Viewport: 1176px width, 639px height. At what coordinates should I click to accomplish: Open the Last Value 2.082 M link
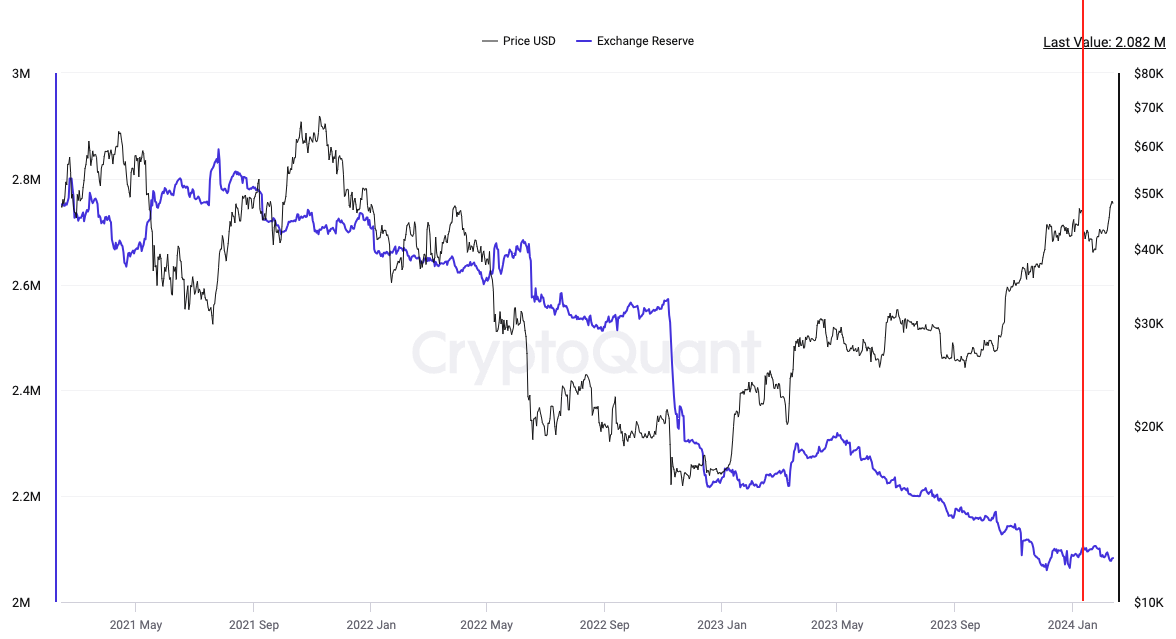(1104, 42)
